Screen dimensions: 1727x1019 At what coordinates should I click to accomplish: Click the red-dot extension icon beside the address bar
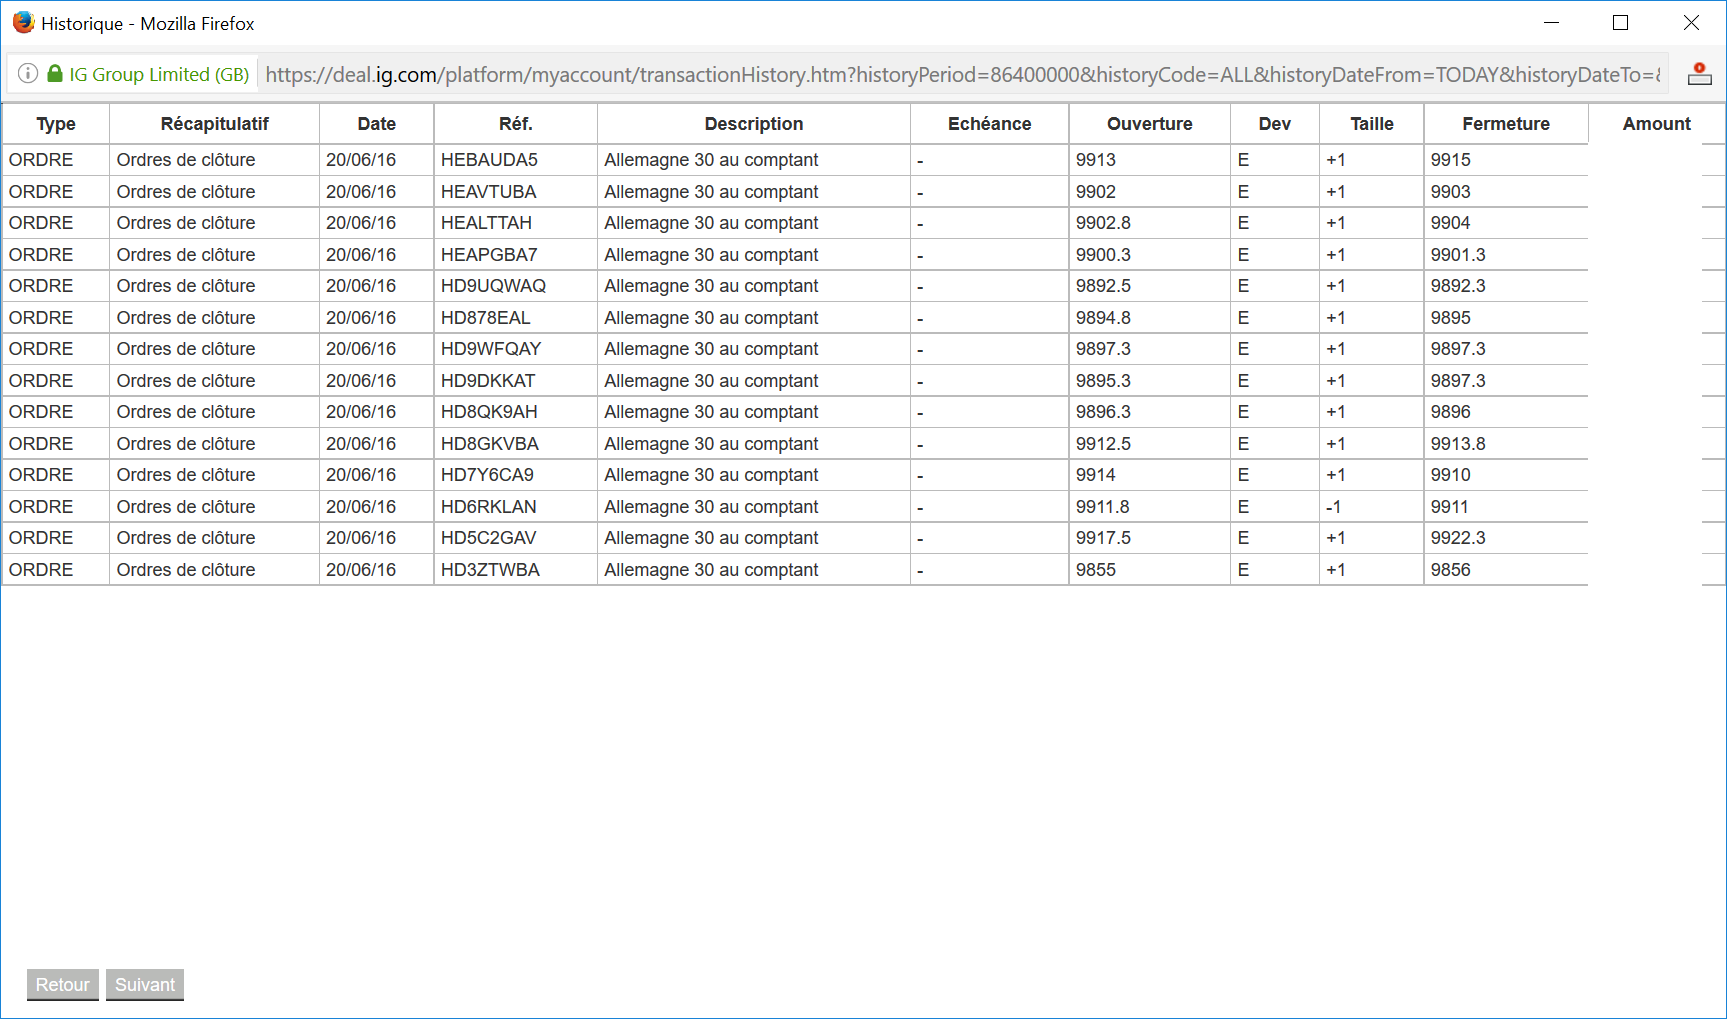click(x=1700, y=74)
